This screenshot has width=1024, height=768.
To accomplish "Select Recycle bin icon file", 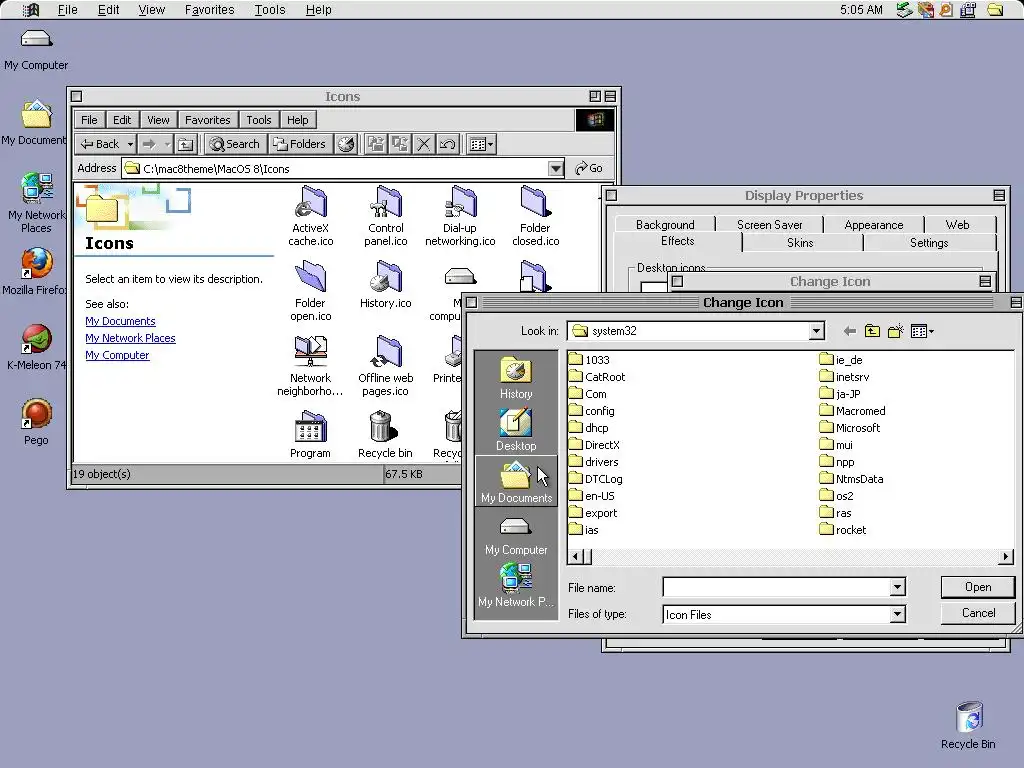I will [385, 435].
